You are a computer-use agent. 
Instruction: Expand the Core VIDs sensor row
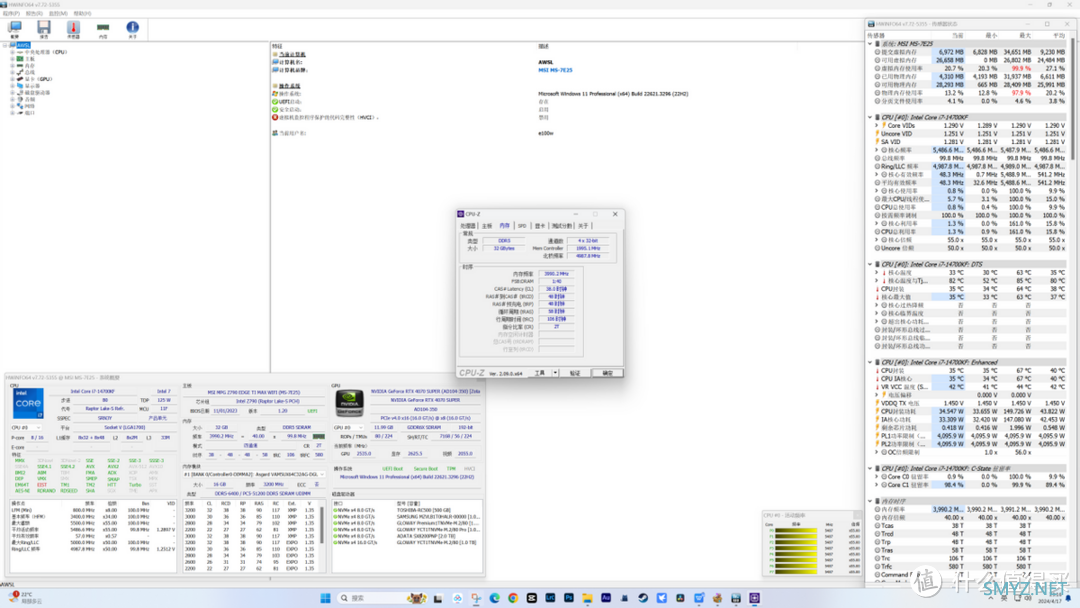tap(877, 126)
